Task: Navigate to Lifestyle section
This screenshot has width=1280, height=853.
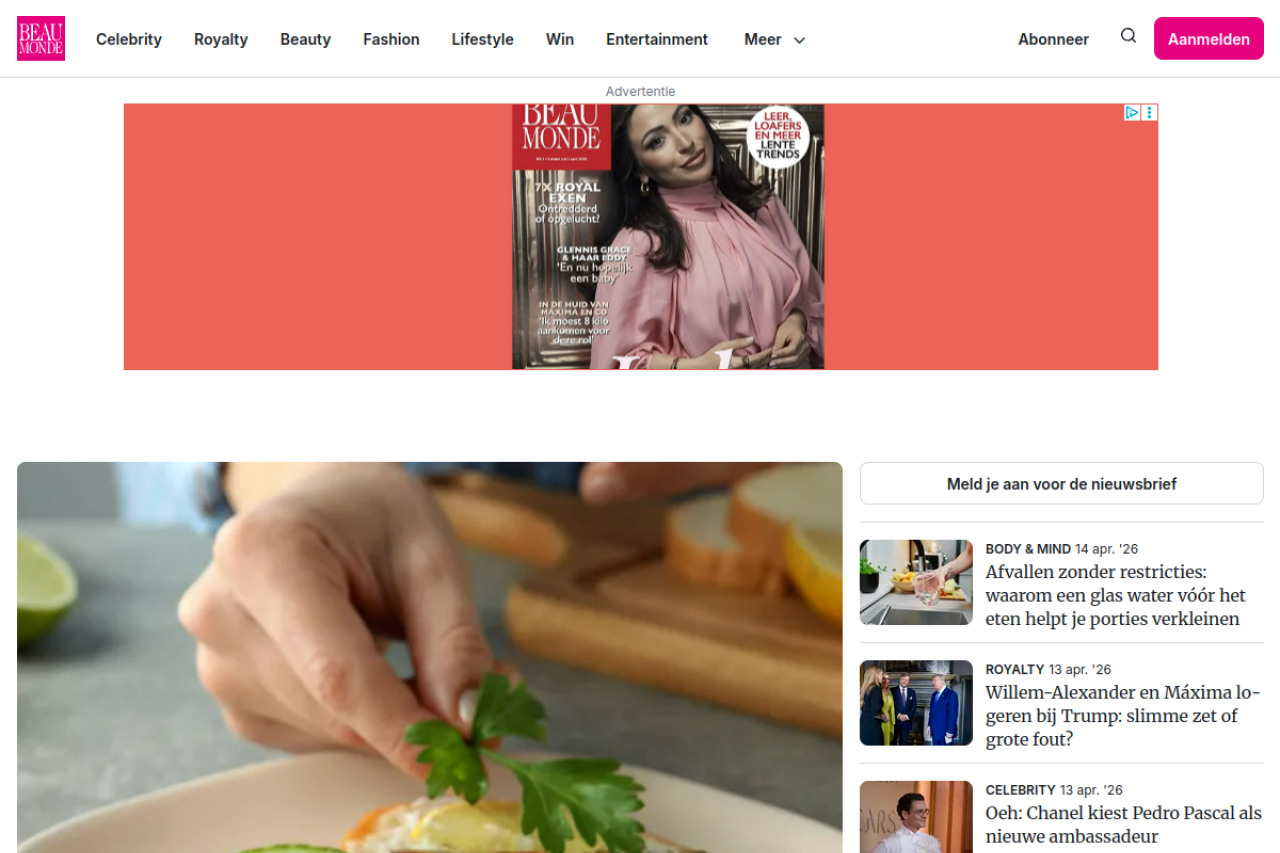Action: [x=482, y=40]
